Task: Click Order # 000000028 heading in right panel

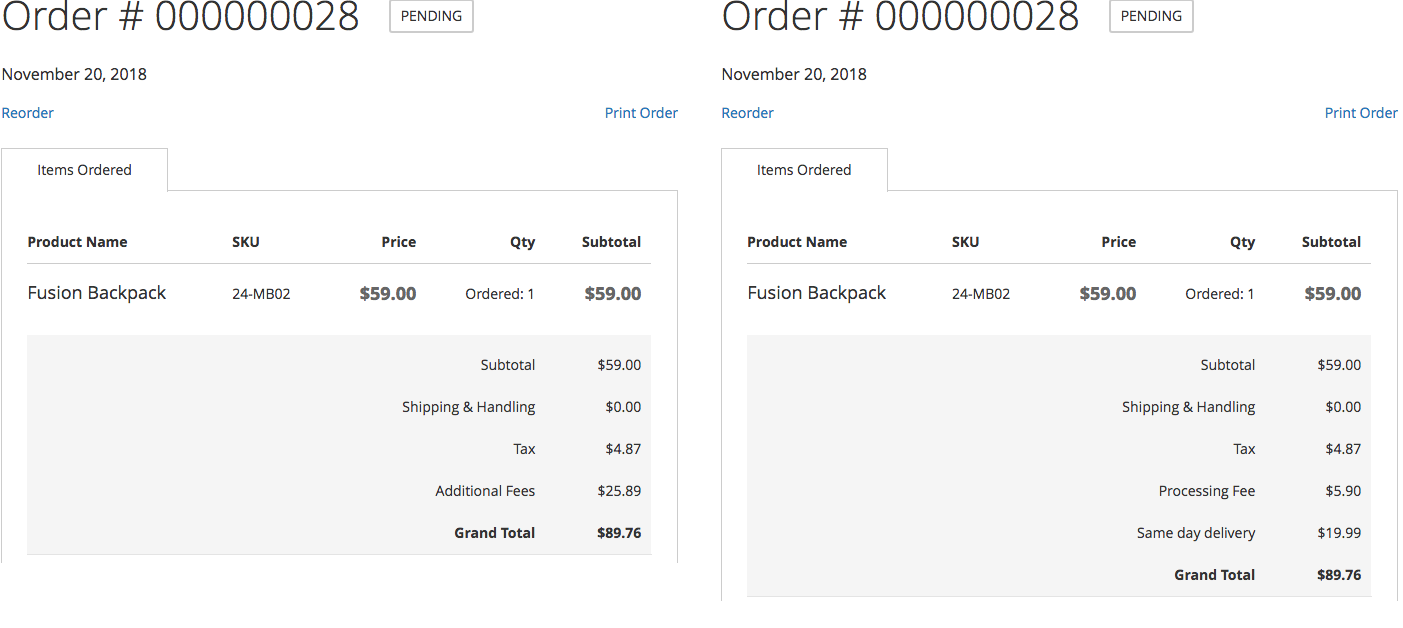Action: pos(901,16)
